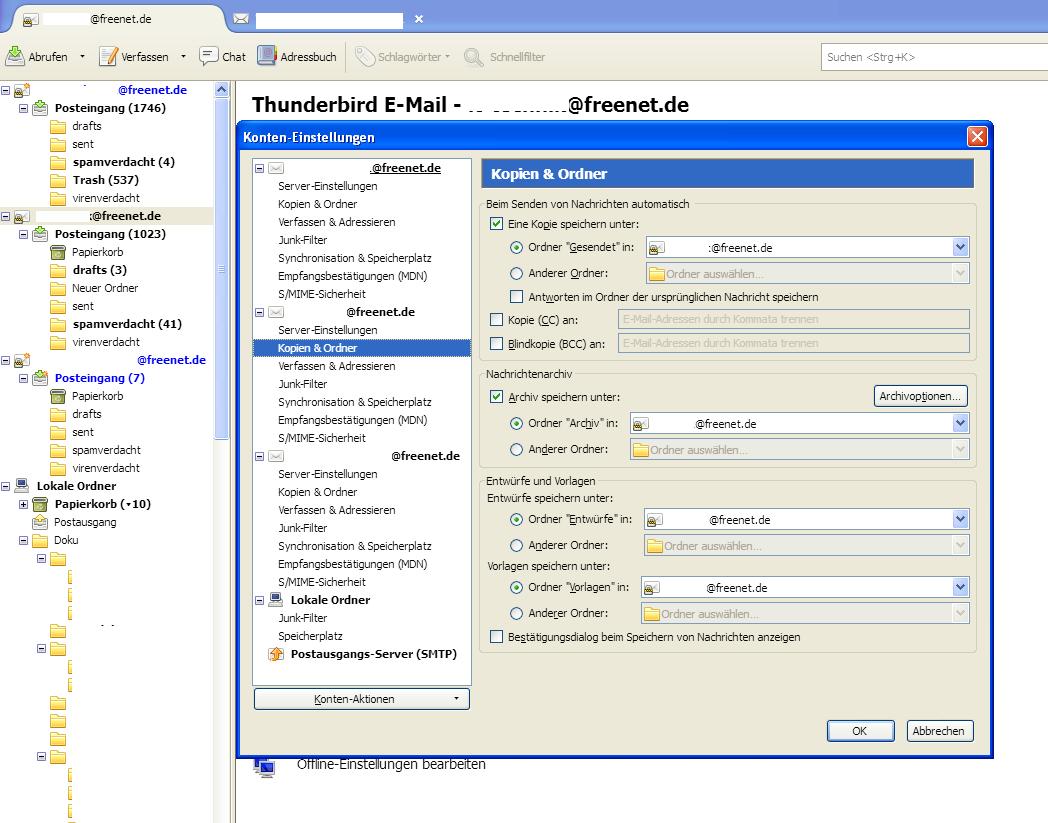
Task: Enable the Blindkopie (BCC) an checkbox
Action: [x=496, y=344]
